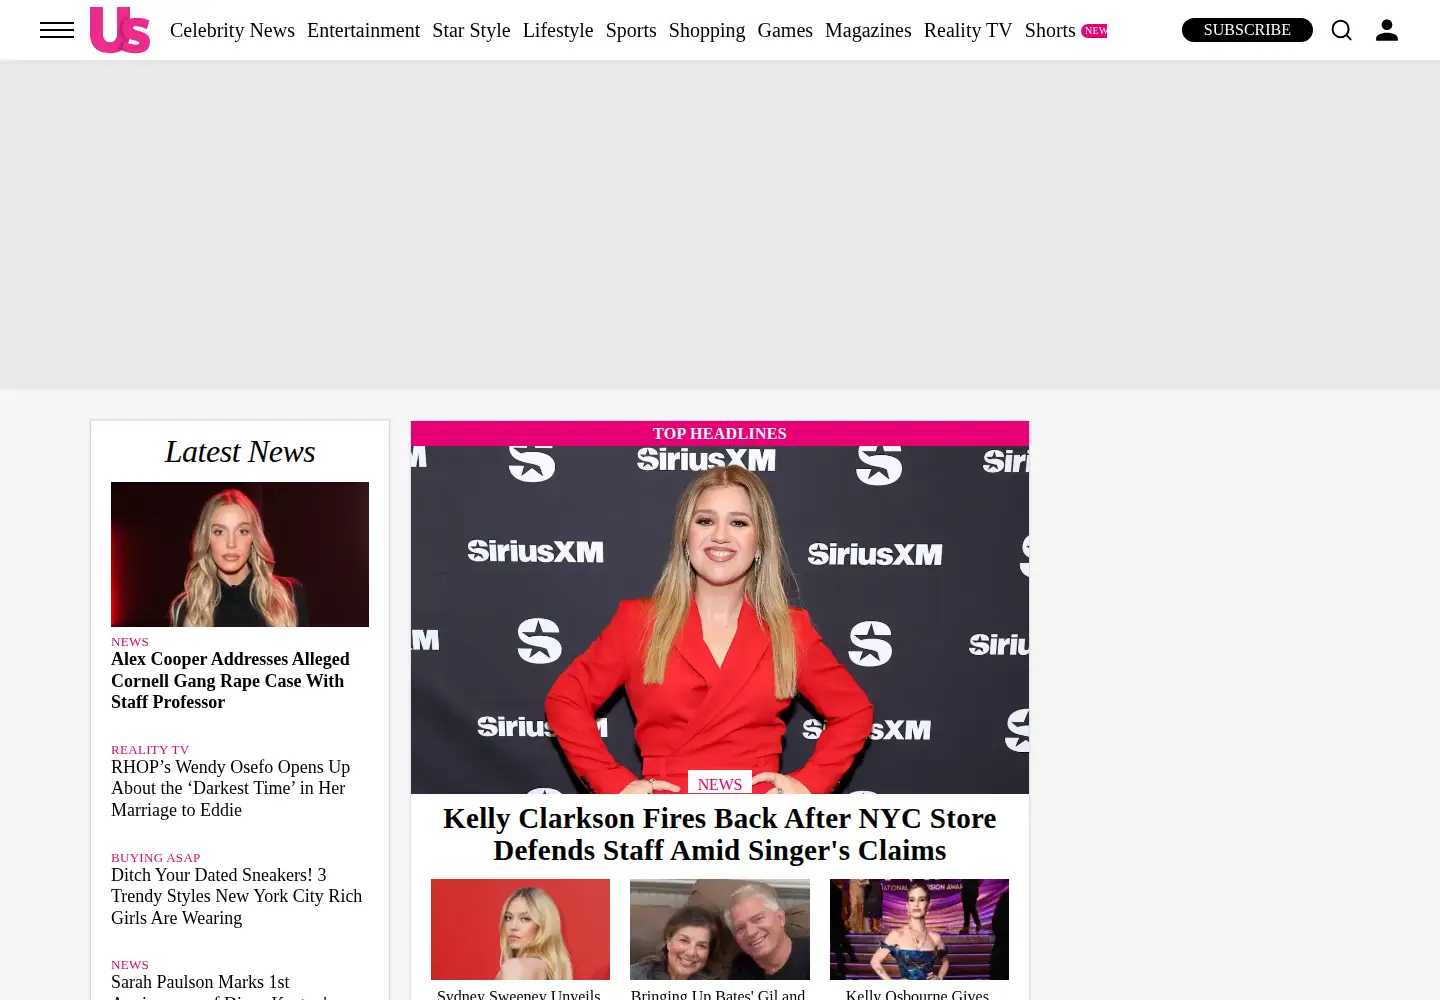Open the user account profile icon
Viewport: 1440px width, 1000px height.
(x=1387, y=30)
